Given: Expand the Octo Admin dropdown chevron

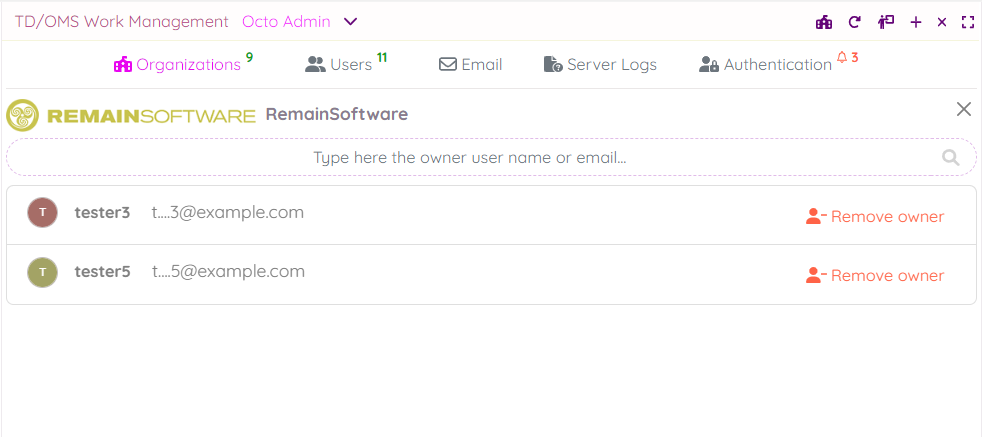Looking at the screenshot, I should [350, 22].
